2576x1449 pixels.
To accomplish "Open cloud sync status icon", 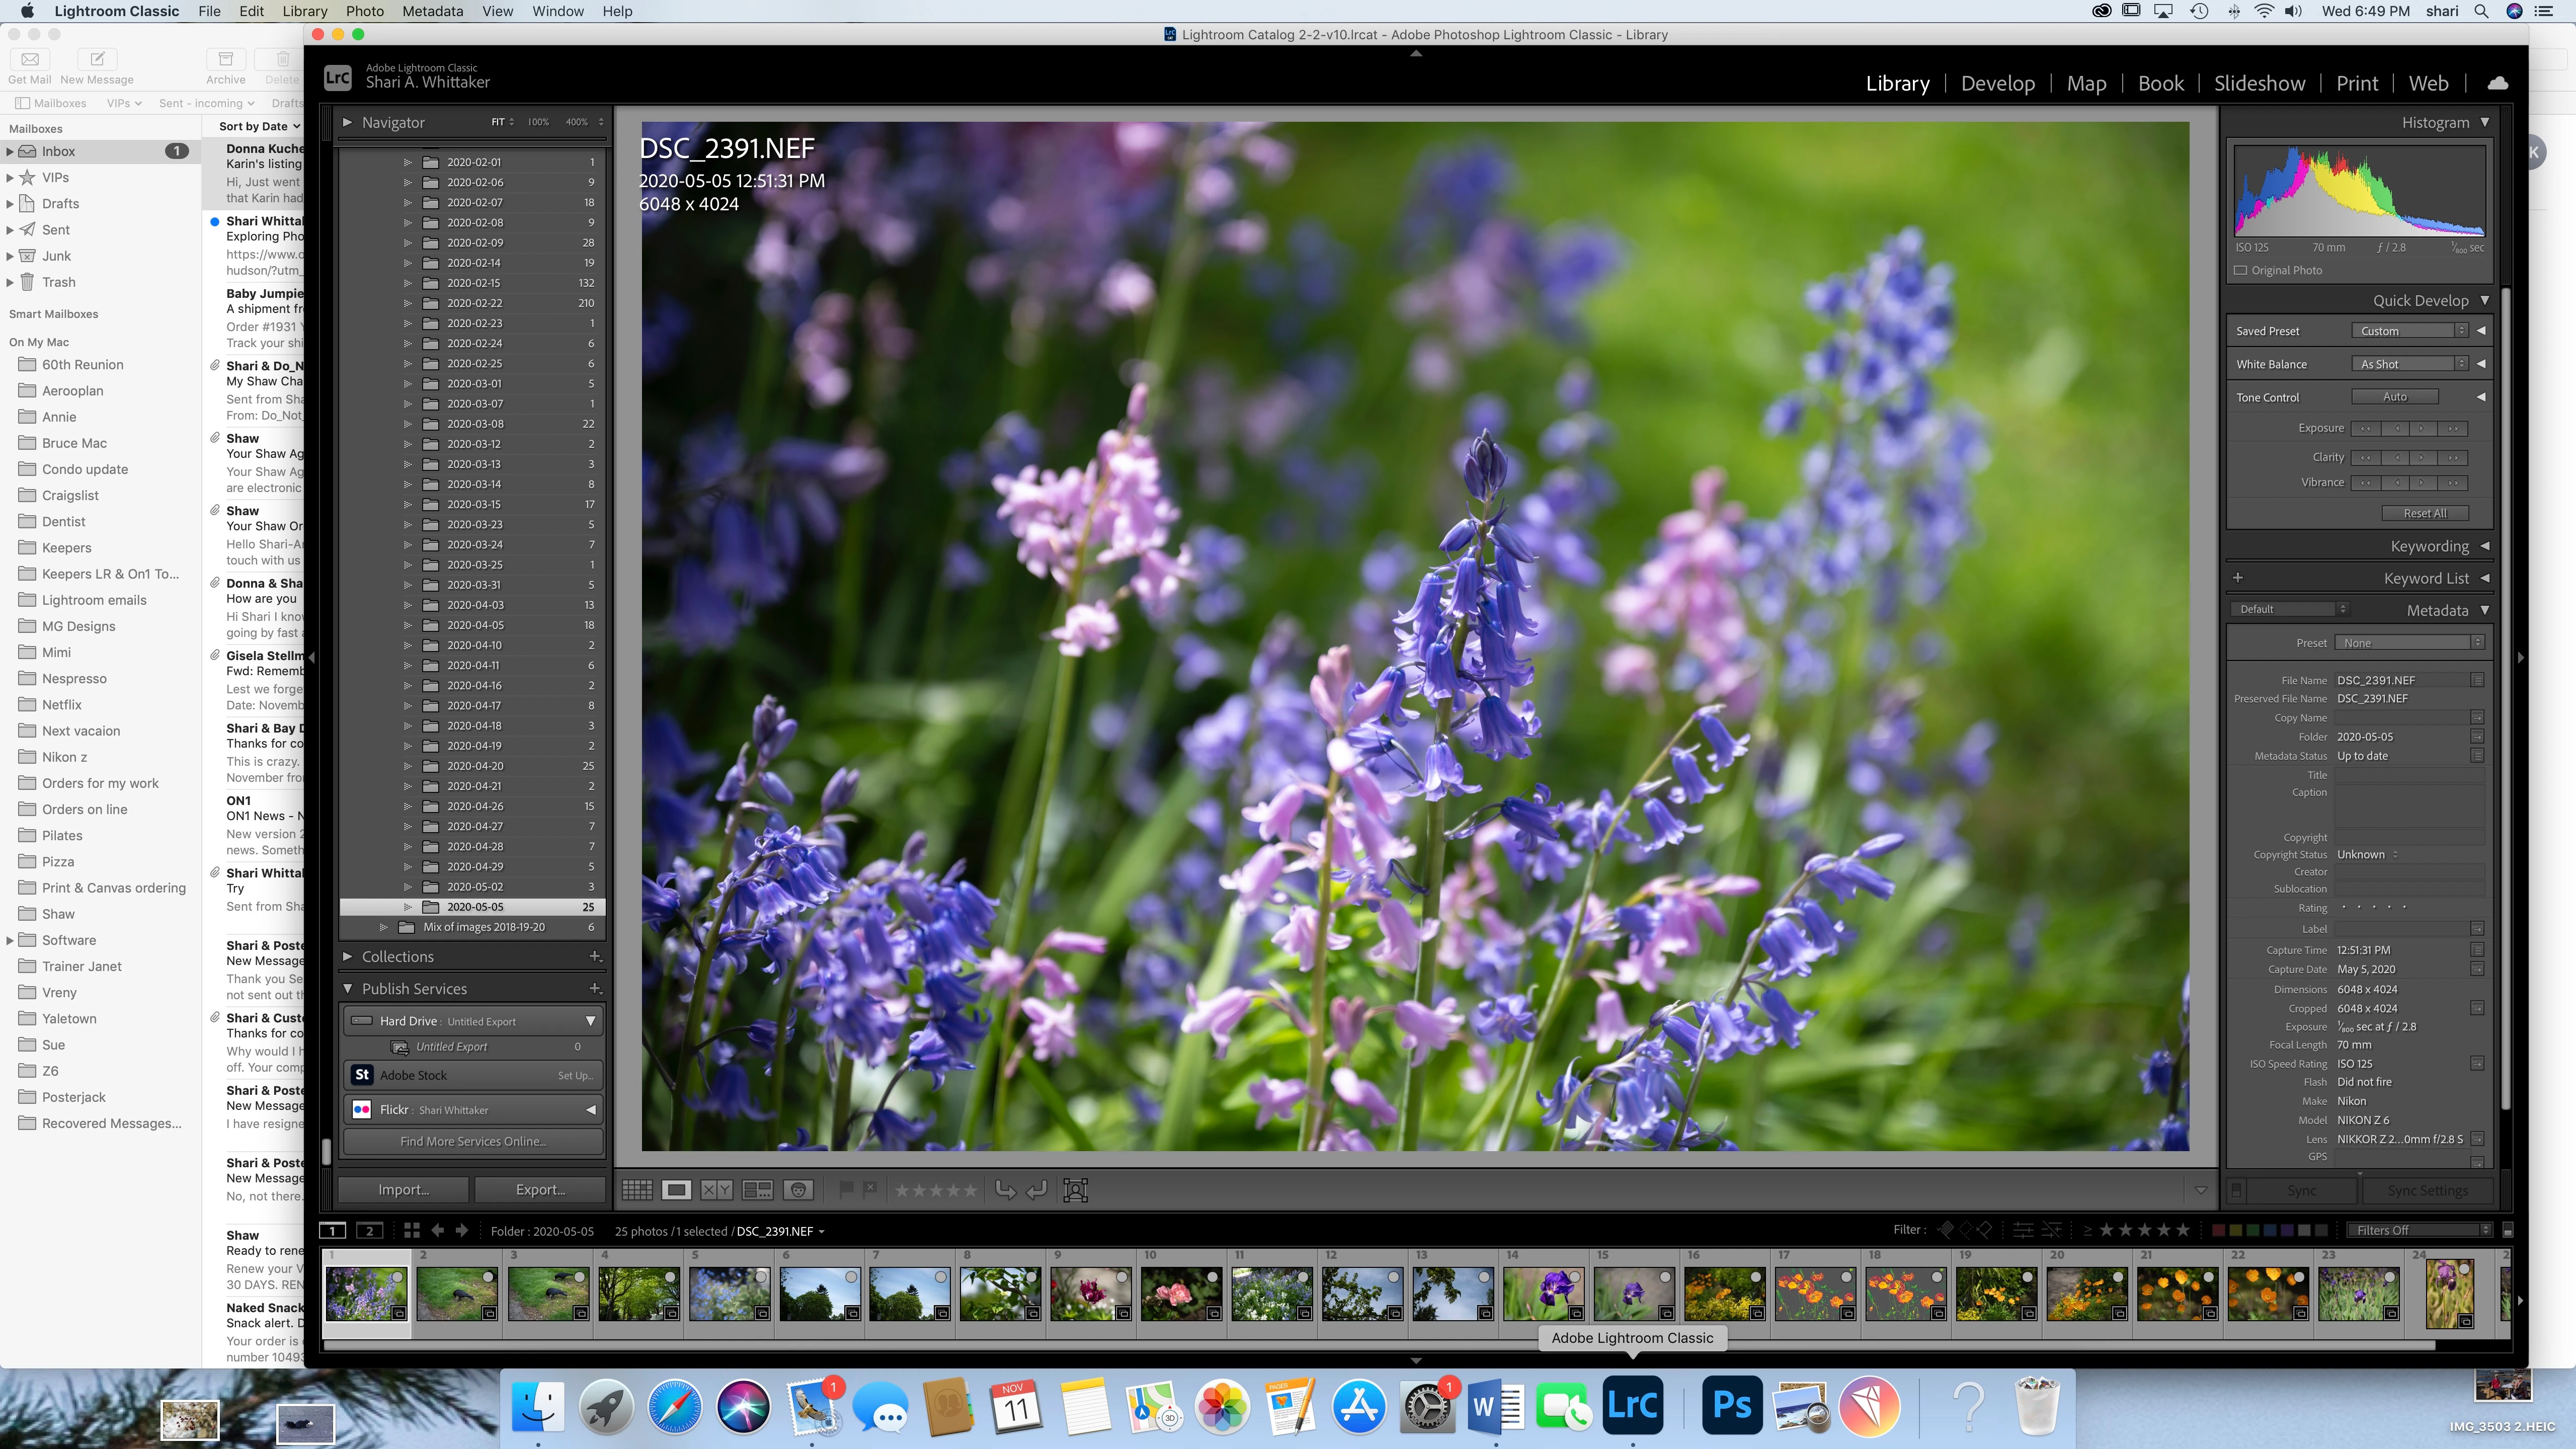I will 2497,83.
